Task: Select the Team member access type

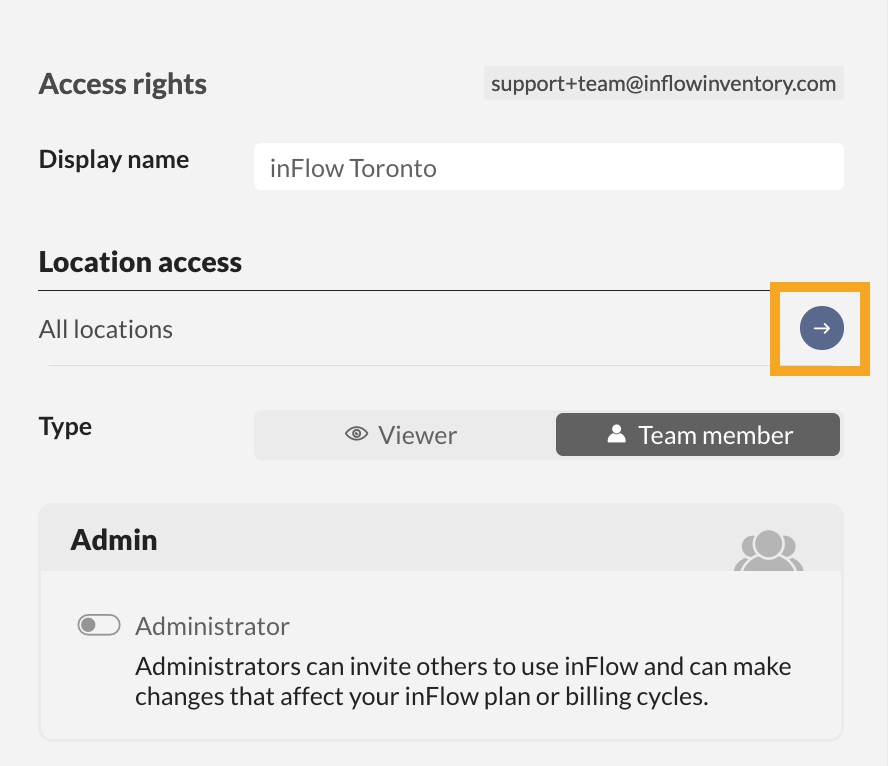Action: point(698,435)
